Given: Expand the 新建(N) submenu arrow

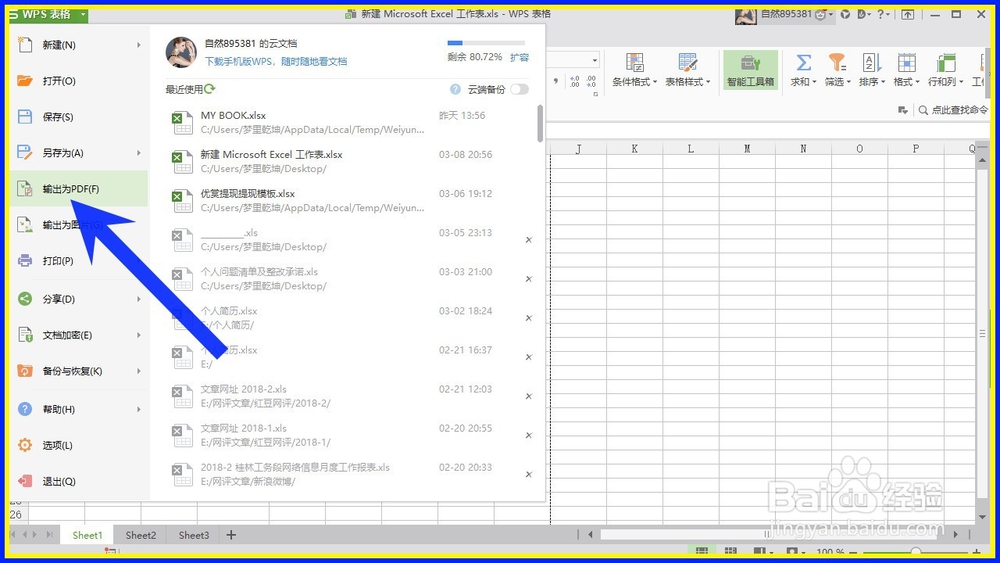Looking at the screenshot, I should point(138,45).
